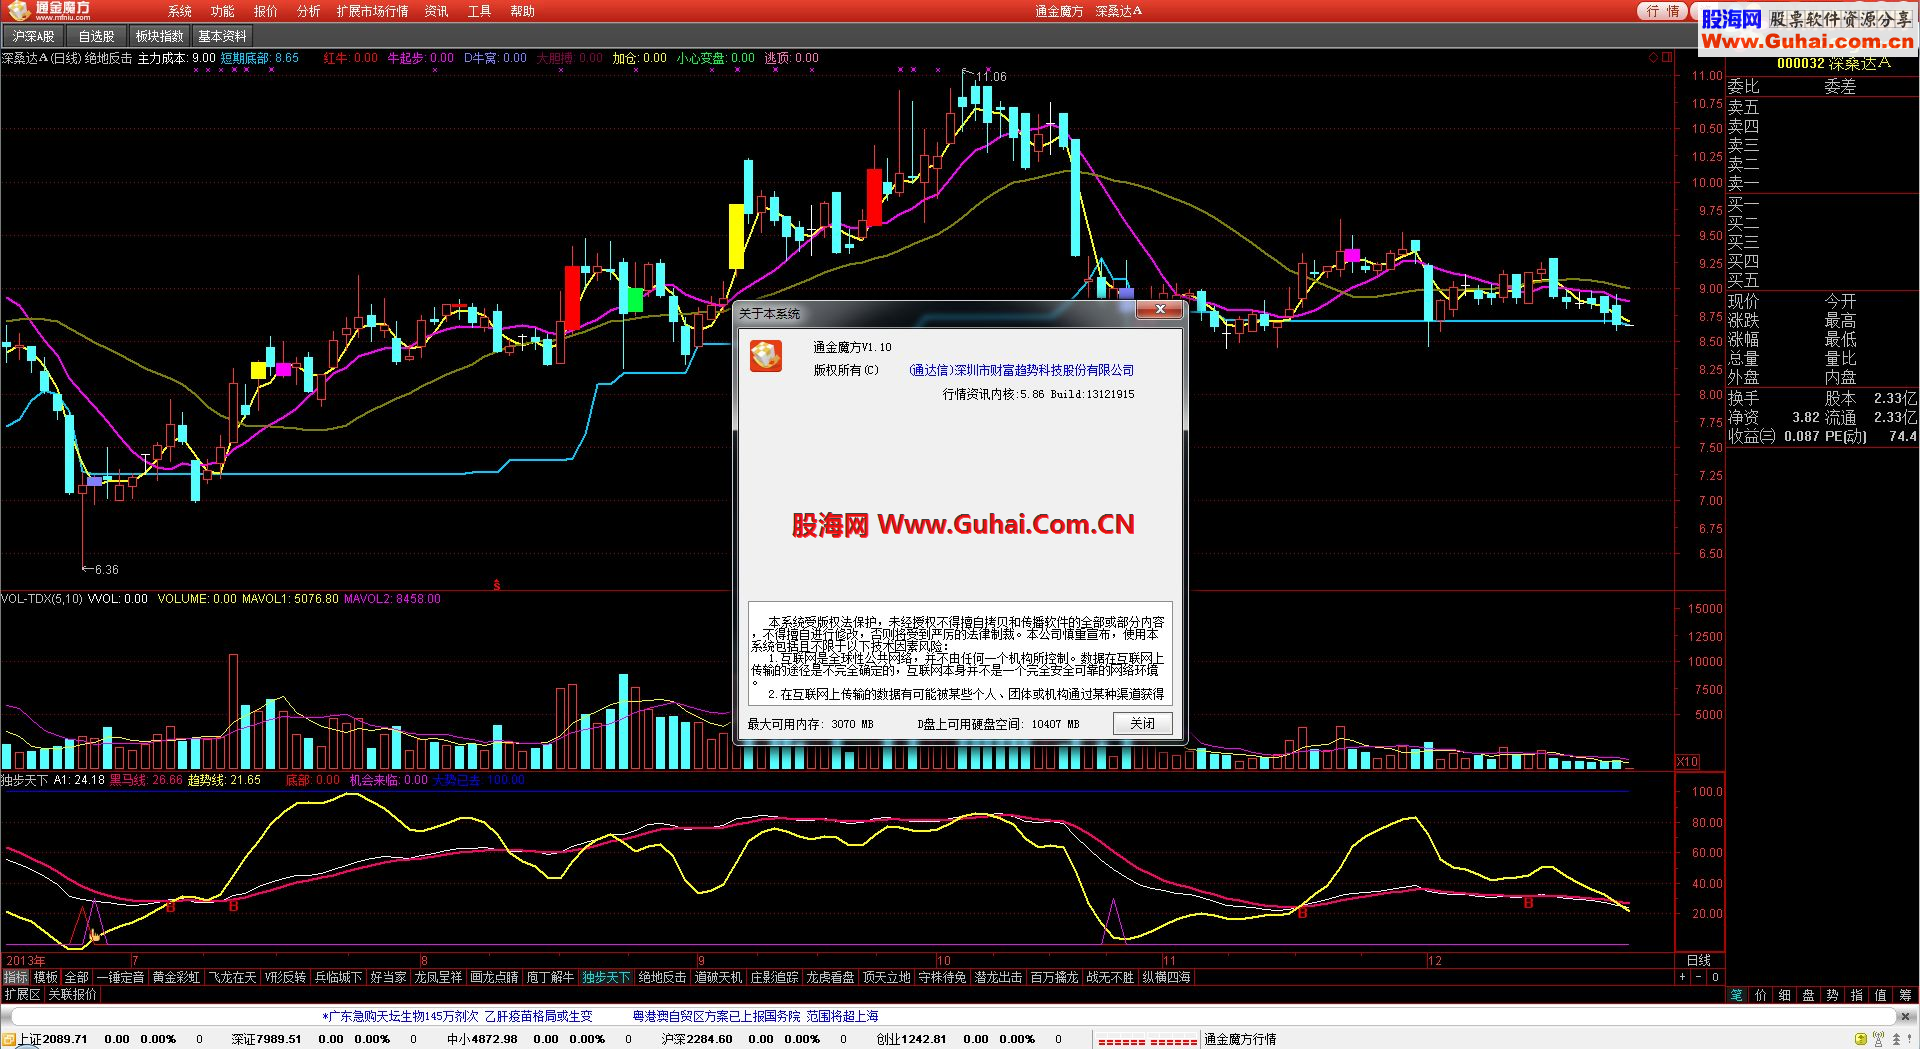
Task: Select the 指标 tab
Action: 16,977
